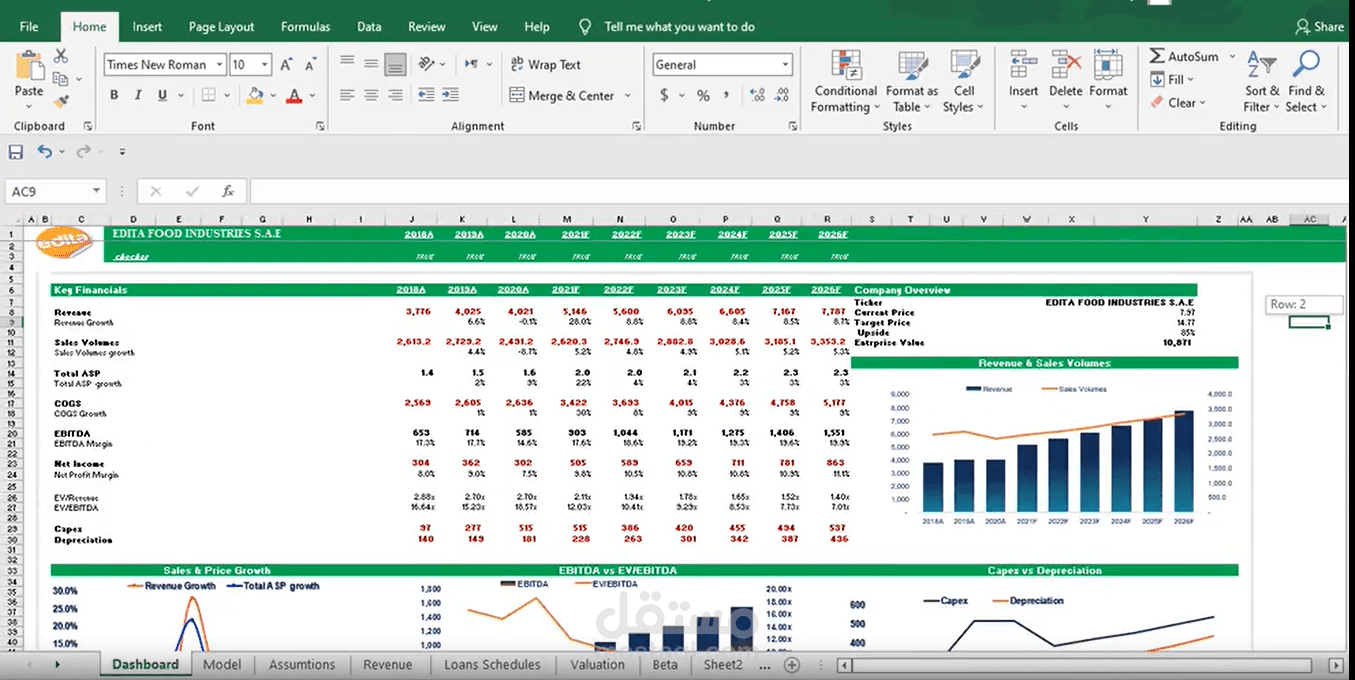Image resolution: width=1355 pixels, height=680 pixels.
Task: Click the AutoSum sigma icon
Action: [1157, 57]
